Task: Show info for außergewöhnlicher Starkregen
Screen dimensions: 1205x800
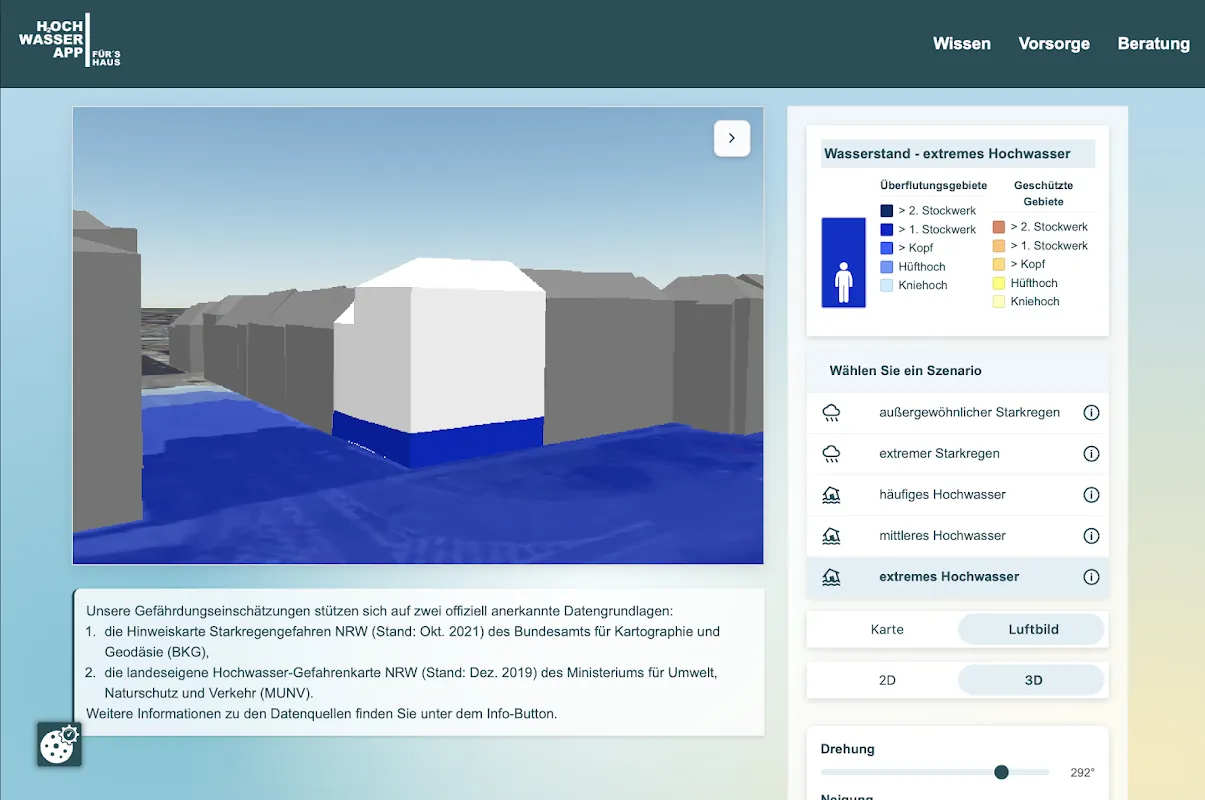Action: [1091, 412]
